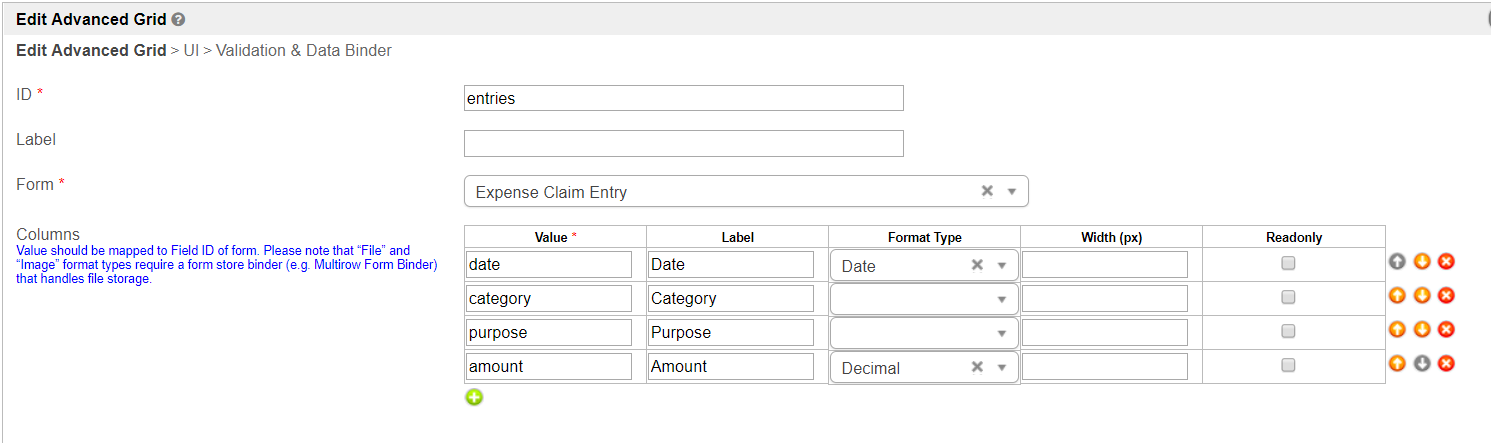Delete the date column row
Screen dimensions: 1491x443
[1446, 262]
